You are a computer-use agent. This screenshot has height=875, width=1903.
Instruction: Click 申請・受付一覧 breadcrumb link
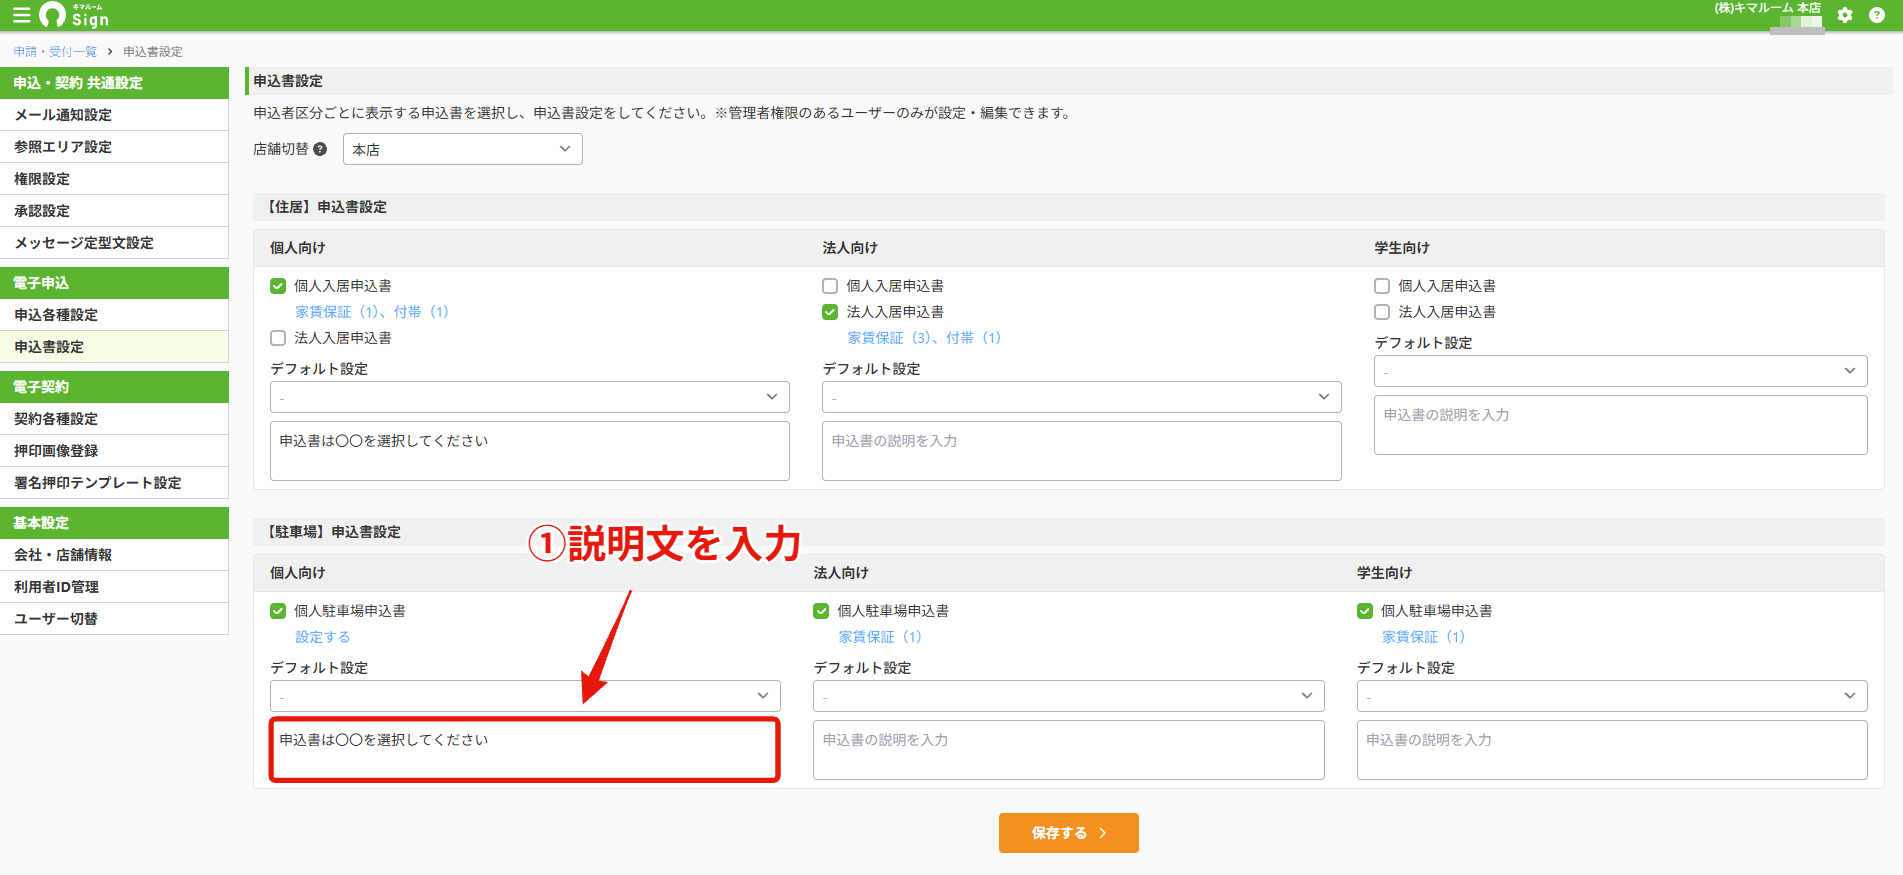[x=55, y=52]
